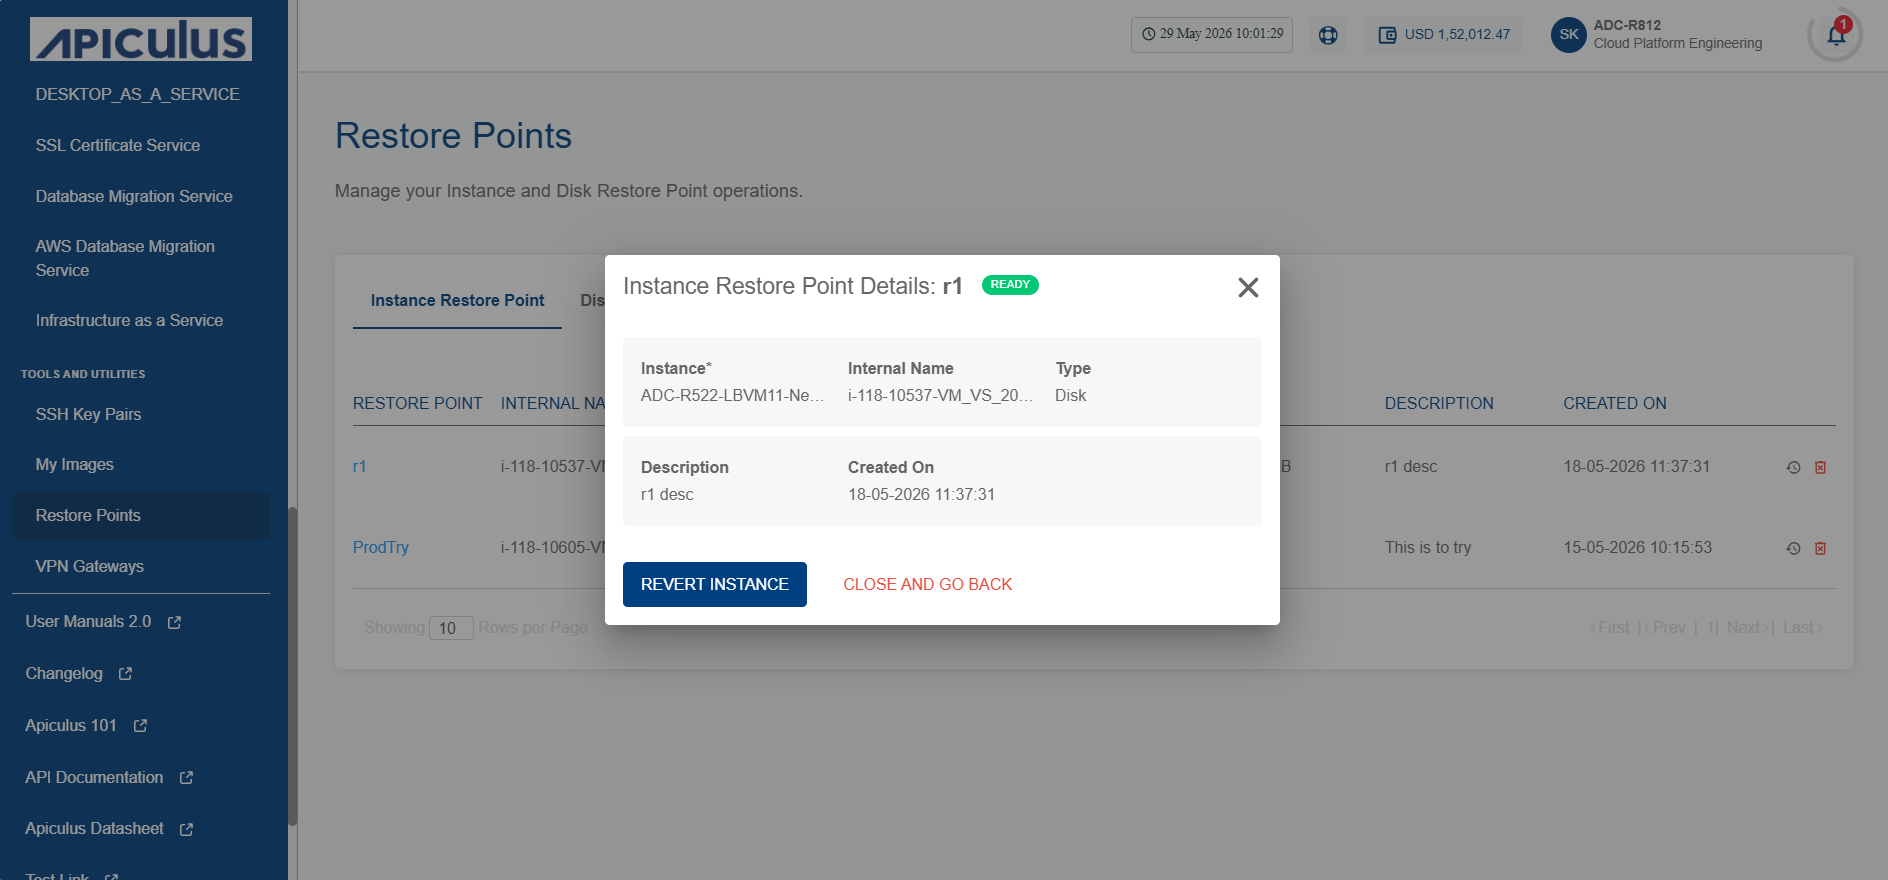Click the date and time display
The width and height of the screenshot is (1888, 880).
(1212, 34)
